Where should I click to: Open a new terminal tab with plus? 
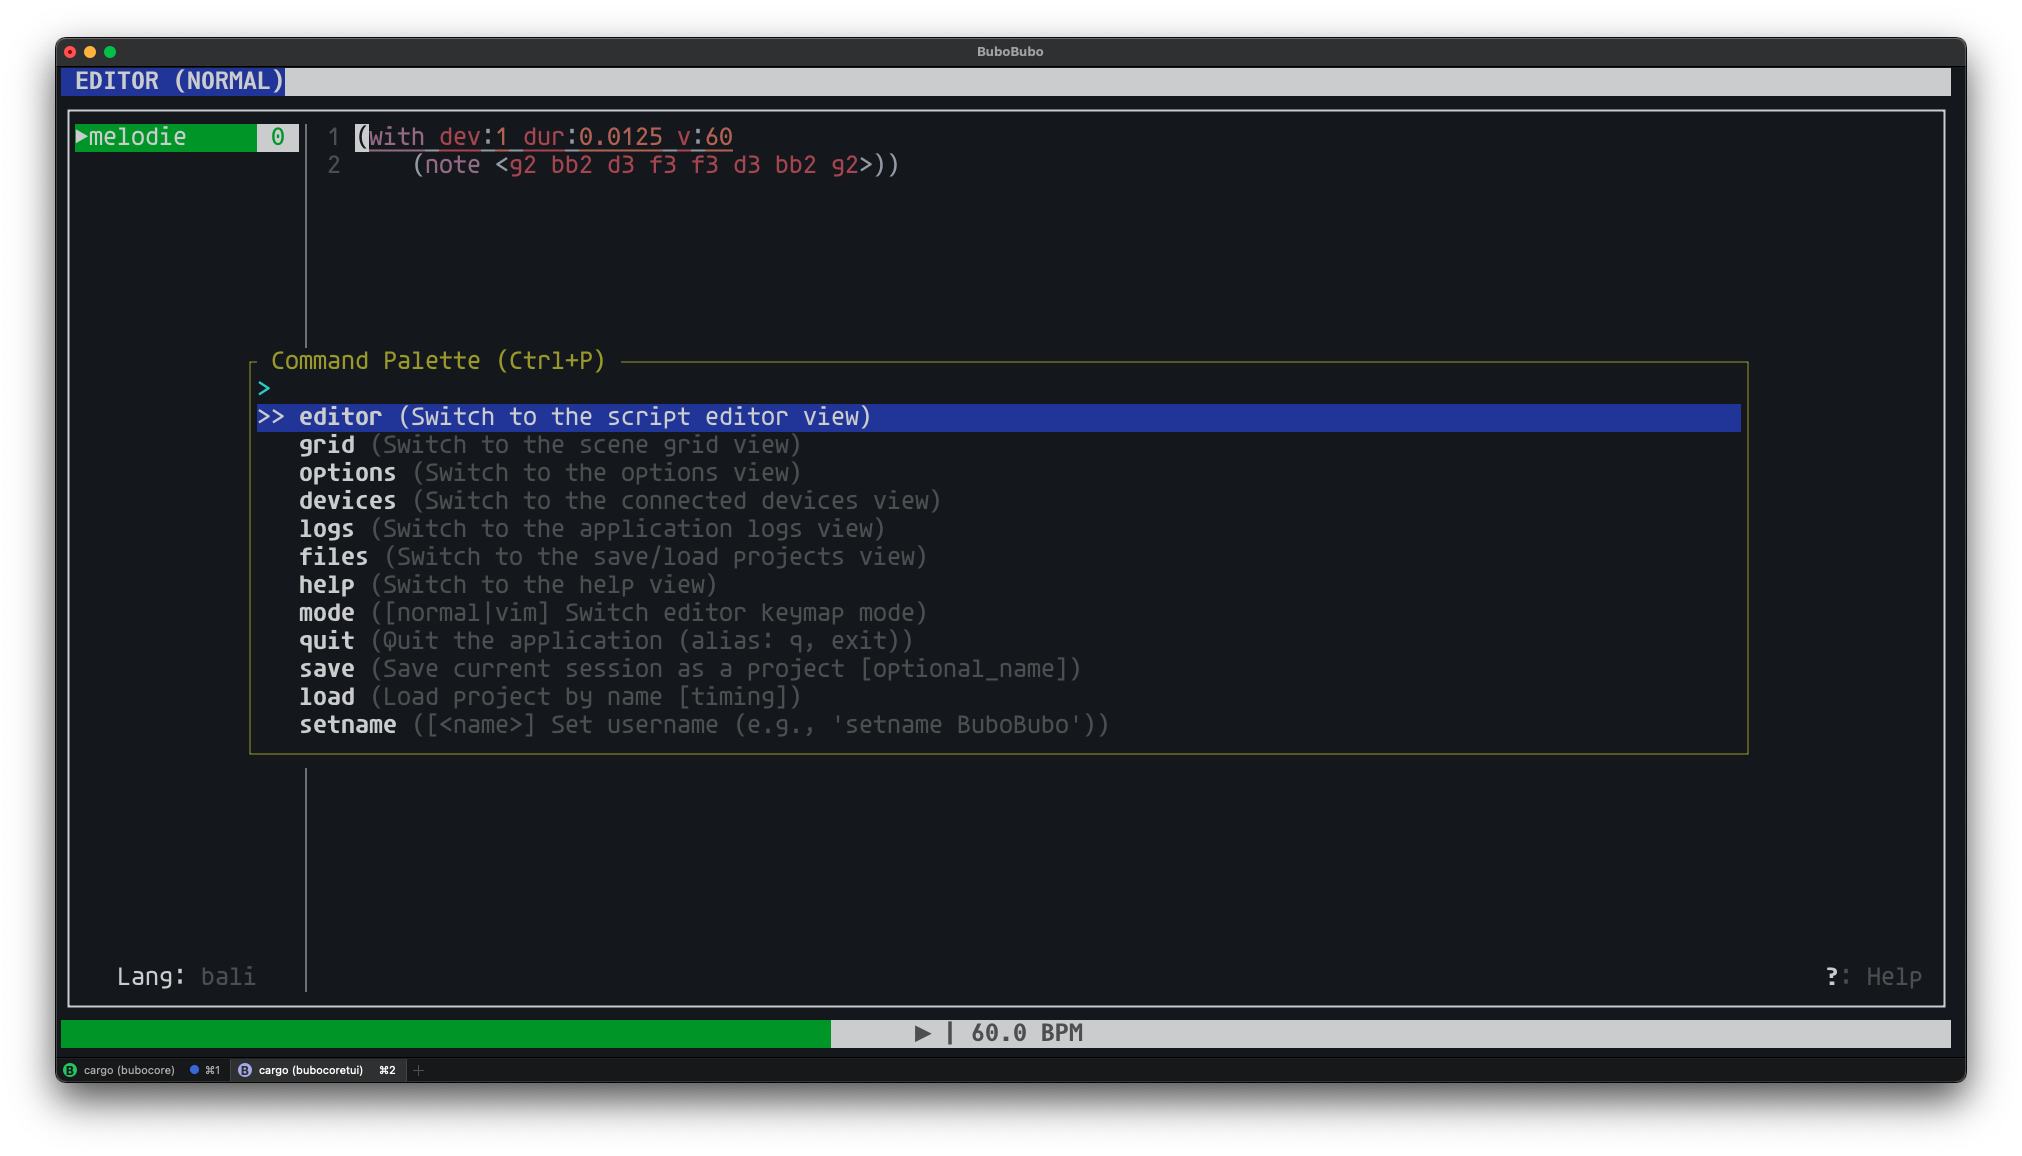pyautogui.click(x=419, y=1070)
